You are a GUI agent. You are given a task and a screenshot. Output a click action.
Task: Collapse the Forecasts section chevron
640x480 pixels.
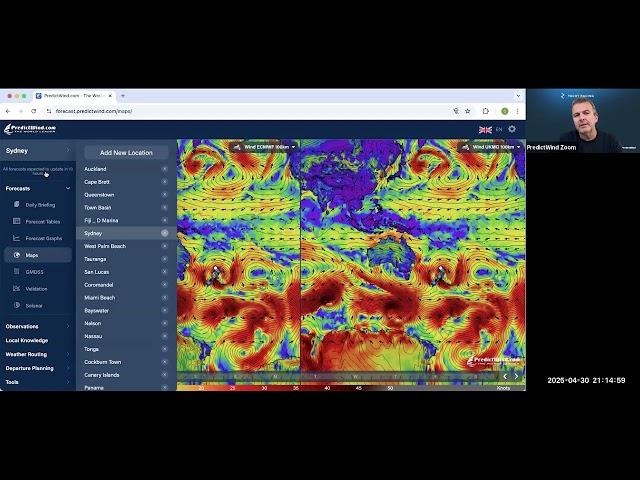[68, 189]
